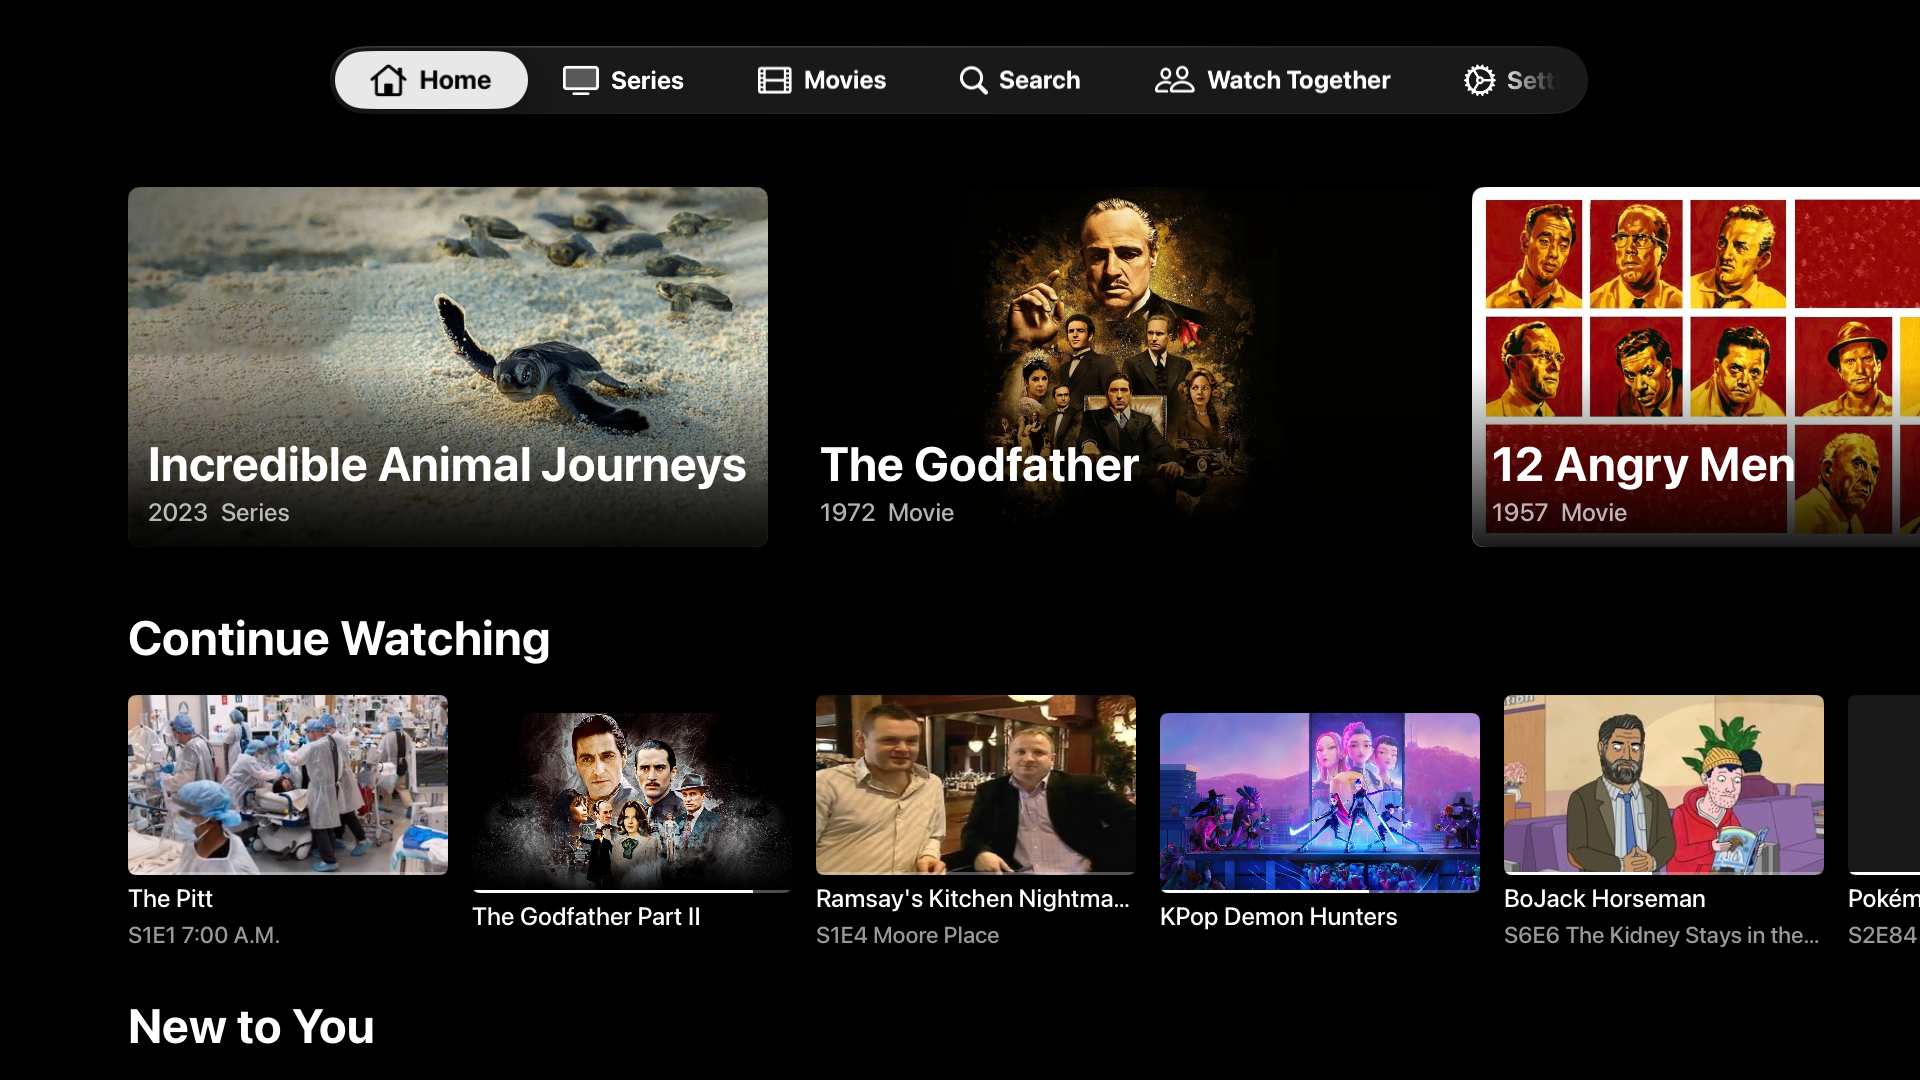1920x1080 pixels.
Task: Go to the Search tab
Action: pyautogui.click(x=1019, y=80)
